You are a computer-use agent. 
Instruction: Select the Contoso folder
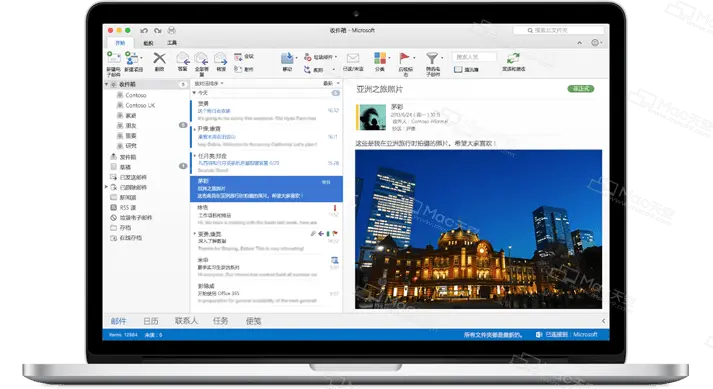pyautogui.click(x=136, y=95)
